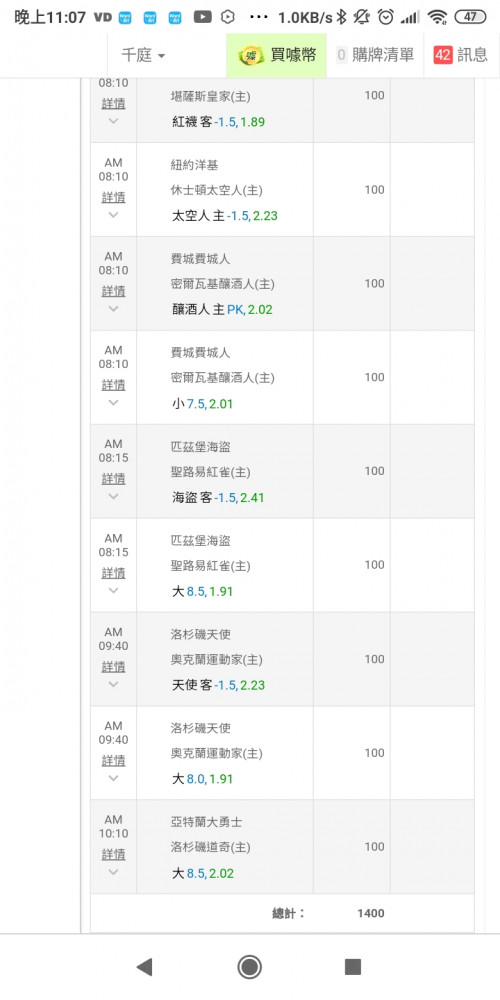
Task: Expand chevron under 太空人 主 08:10 row
Action: 113,215
